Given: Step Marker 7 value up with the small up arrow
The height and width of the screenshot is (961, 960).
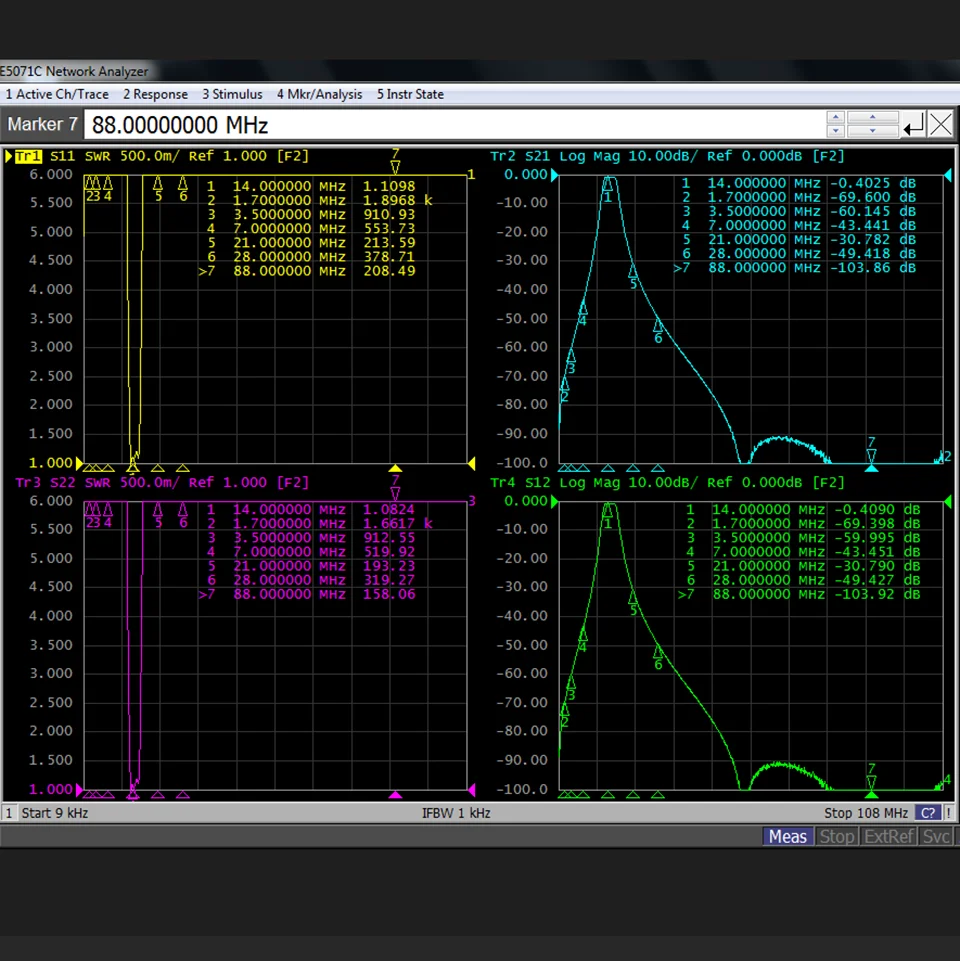Looking at the screenshot, I should point(835,118).
